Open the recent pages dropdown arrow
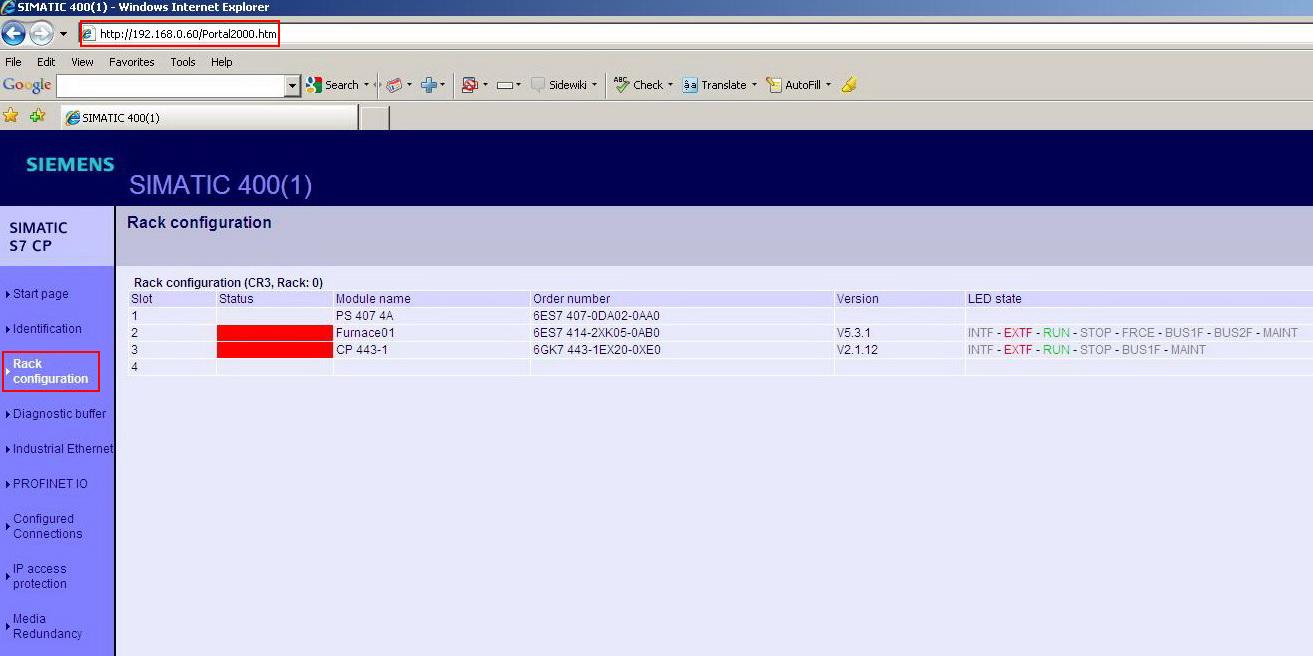This screenshot has height=656, width=1313. [x=63, y=34]
